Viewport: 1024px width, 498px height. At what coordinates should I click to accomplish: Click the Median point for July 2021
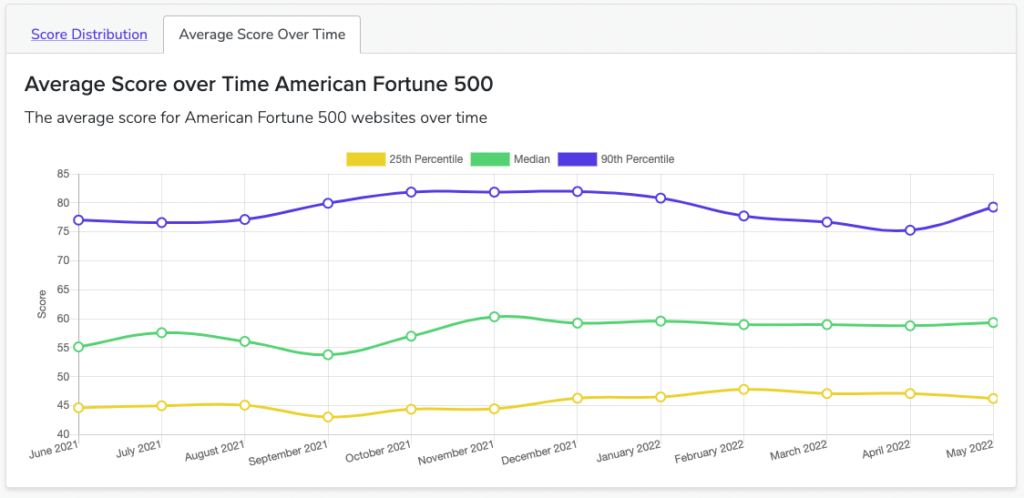(161, 333)
